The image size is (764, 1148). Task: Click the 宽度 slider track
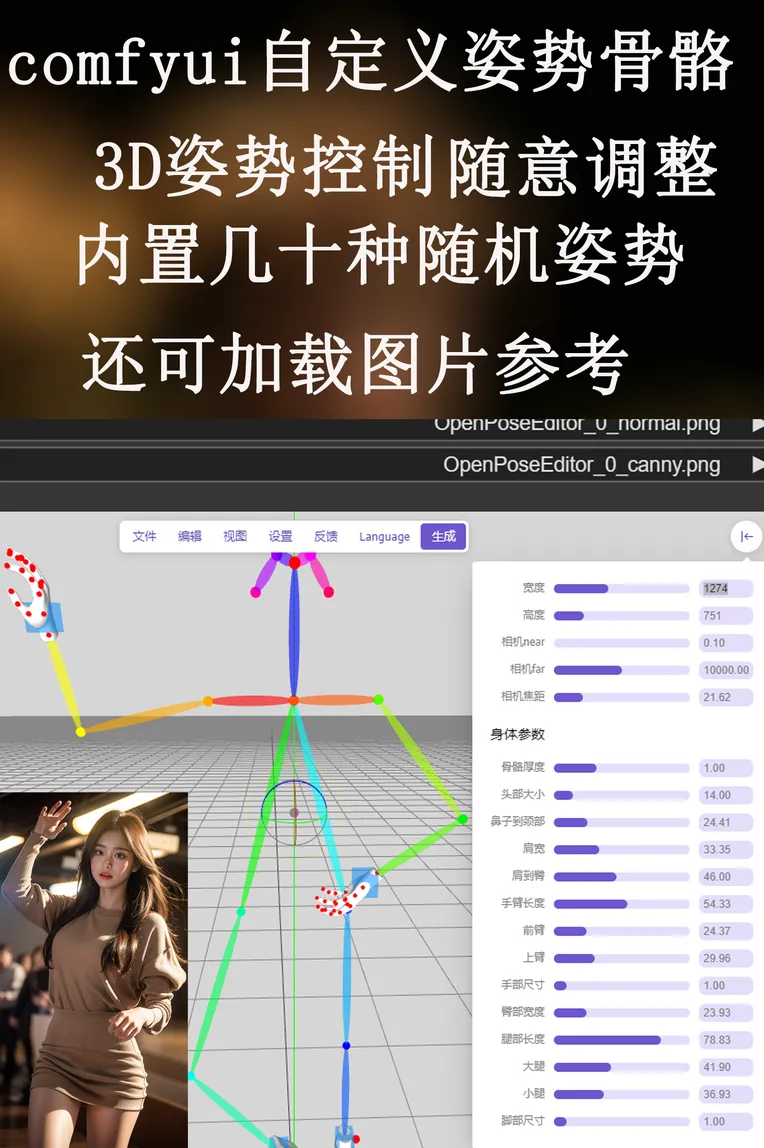click(621, 589)
